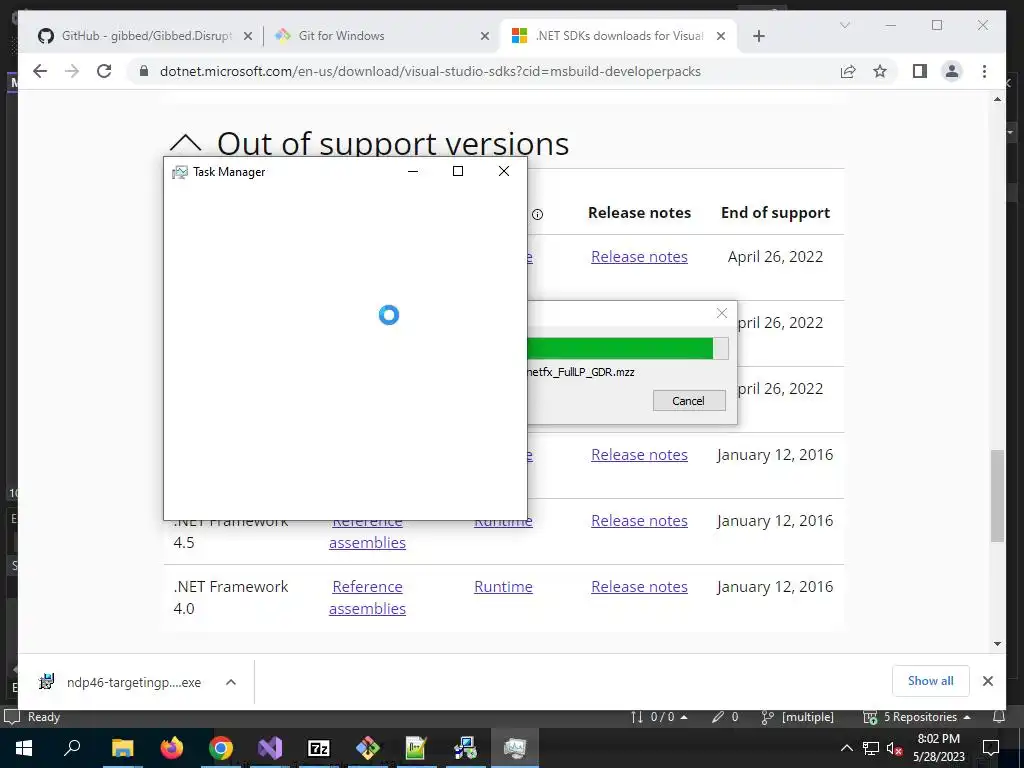The image size is (1024, 768).
Task: Collapse Out of support versions section
Action: point(185,144)
